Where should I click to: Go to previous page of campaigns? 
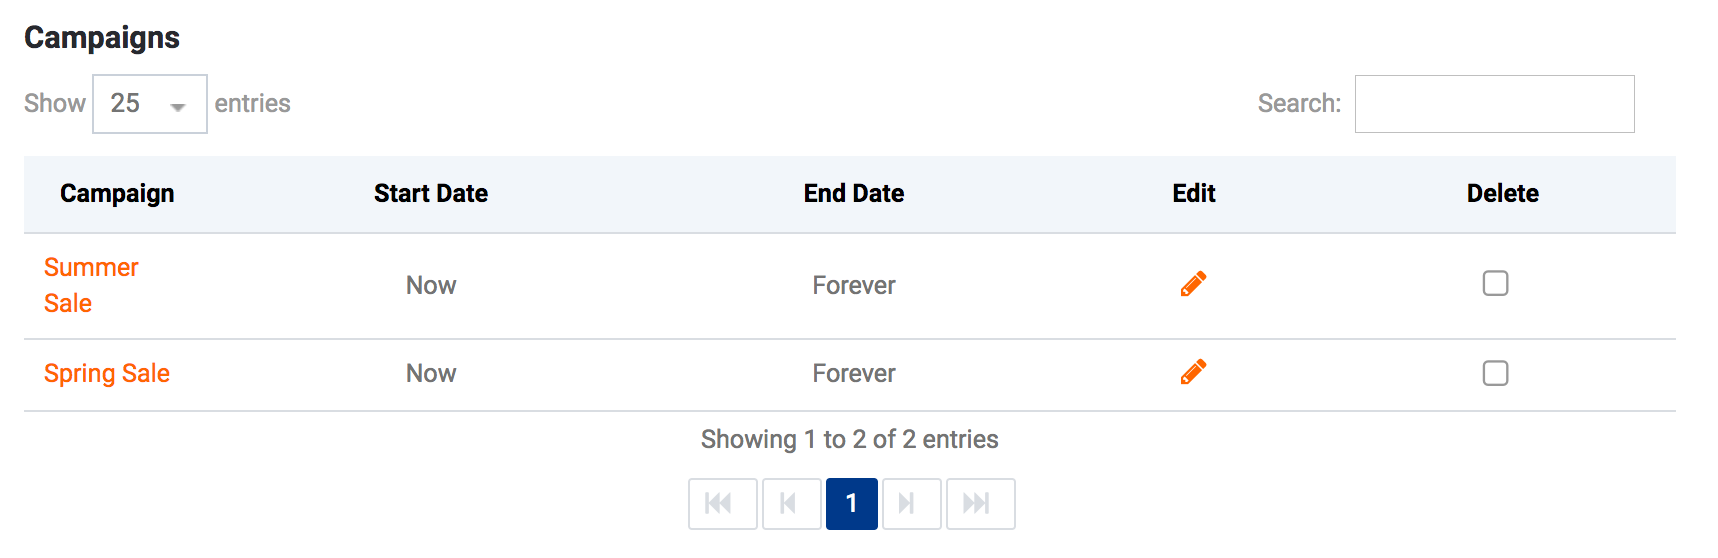click(x=791, y=503)
